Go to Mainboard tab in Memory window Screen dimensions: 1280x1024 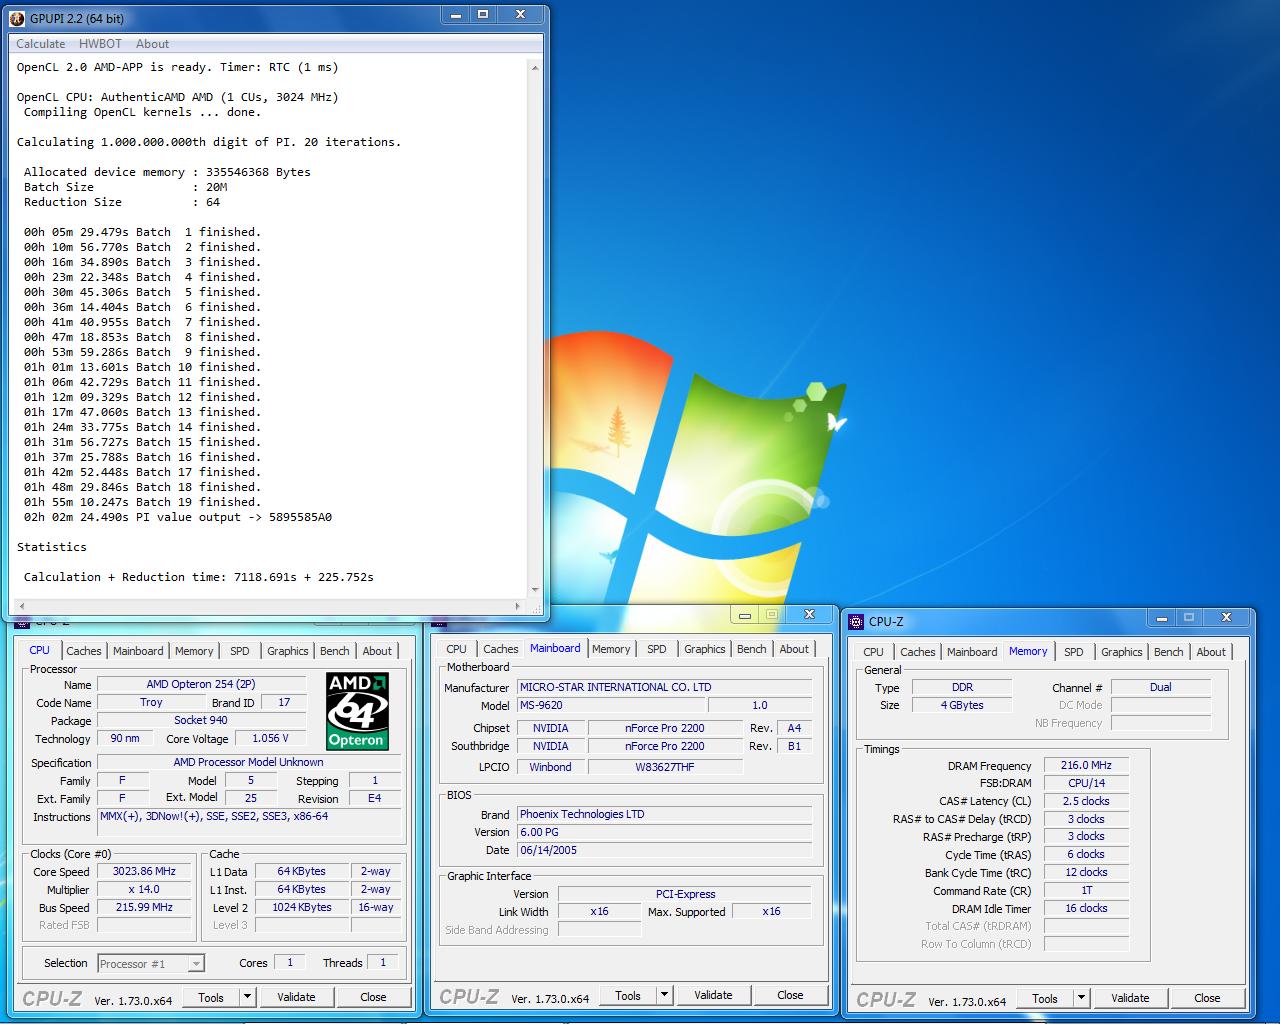click(x=972, y=652)
